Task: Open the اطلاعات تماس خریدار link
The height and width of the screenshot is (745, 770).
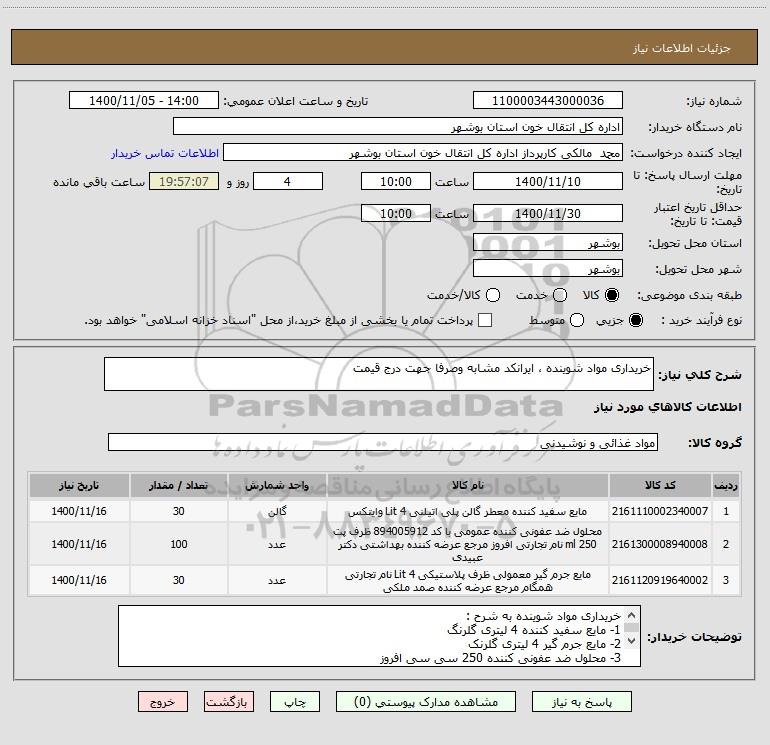Action: (165, 153)
